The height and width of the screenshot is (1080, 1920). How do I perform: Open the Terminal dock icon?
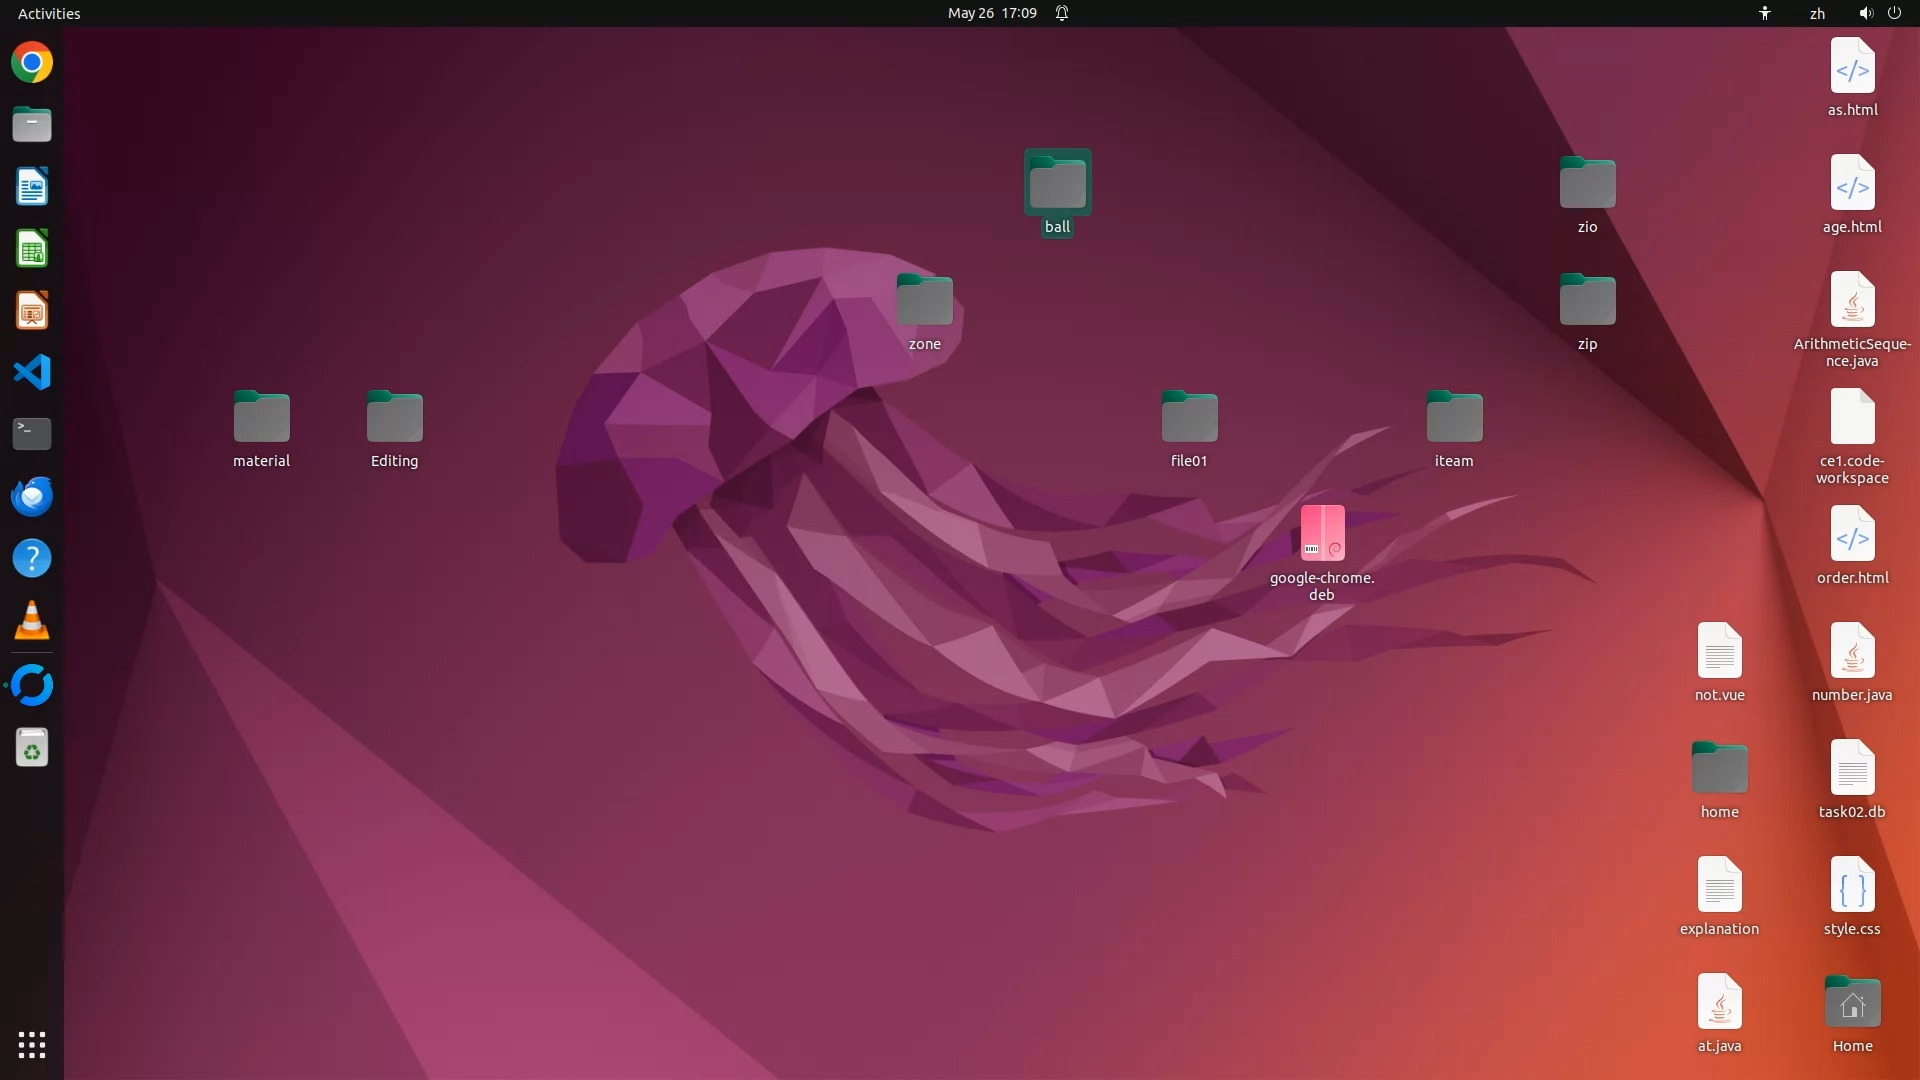(32, 433)
